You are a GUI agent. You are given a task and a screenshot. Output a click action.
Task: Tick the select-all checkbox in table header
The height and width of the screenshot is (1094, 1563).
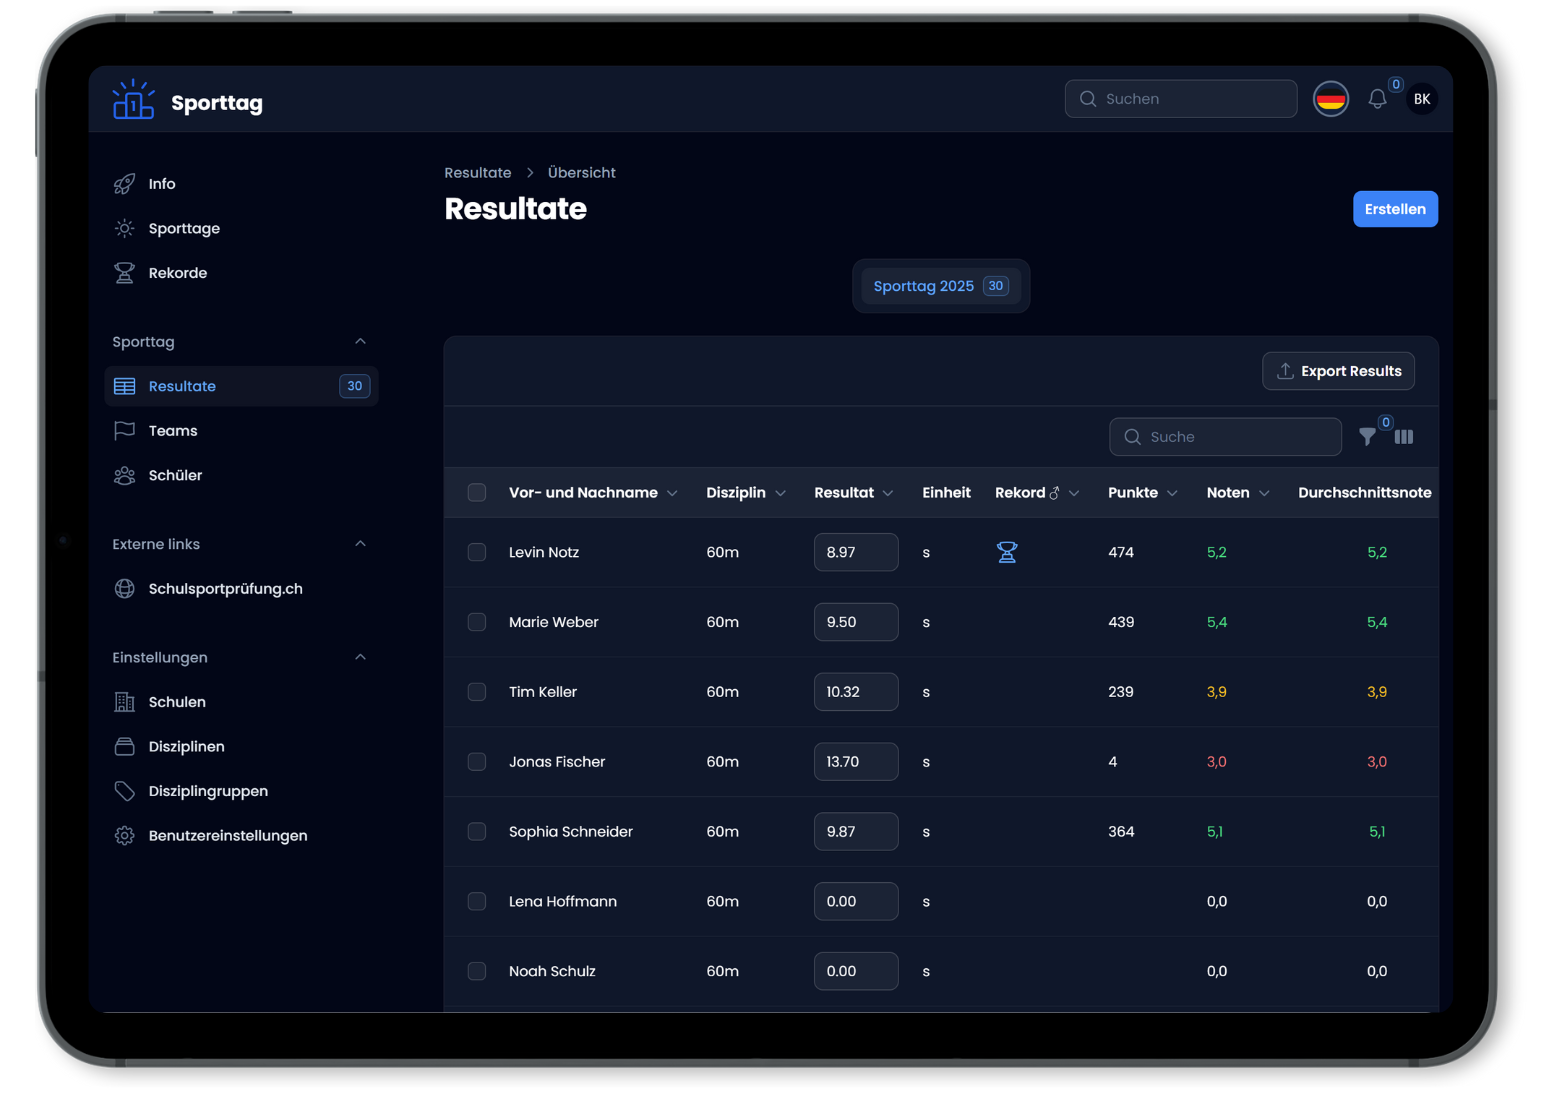(x=477, y=493)
